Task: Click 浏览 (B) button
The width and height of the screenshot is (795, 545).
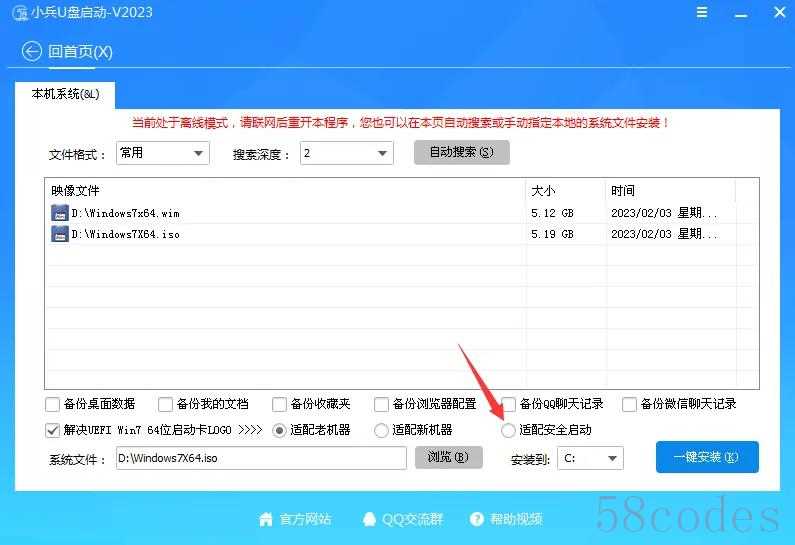Action: tap(448, 457)
